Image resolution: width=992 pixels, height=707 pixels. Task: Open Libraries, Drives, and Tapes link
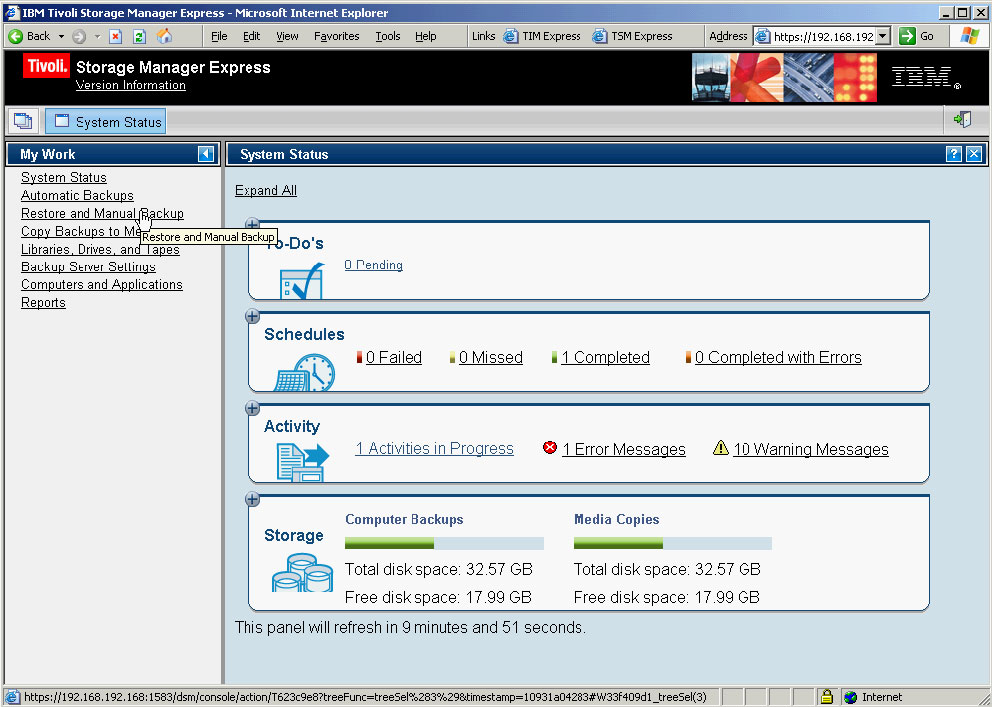pyautogui.click(x=100, y=249)
